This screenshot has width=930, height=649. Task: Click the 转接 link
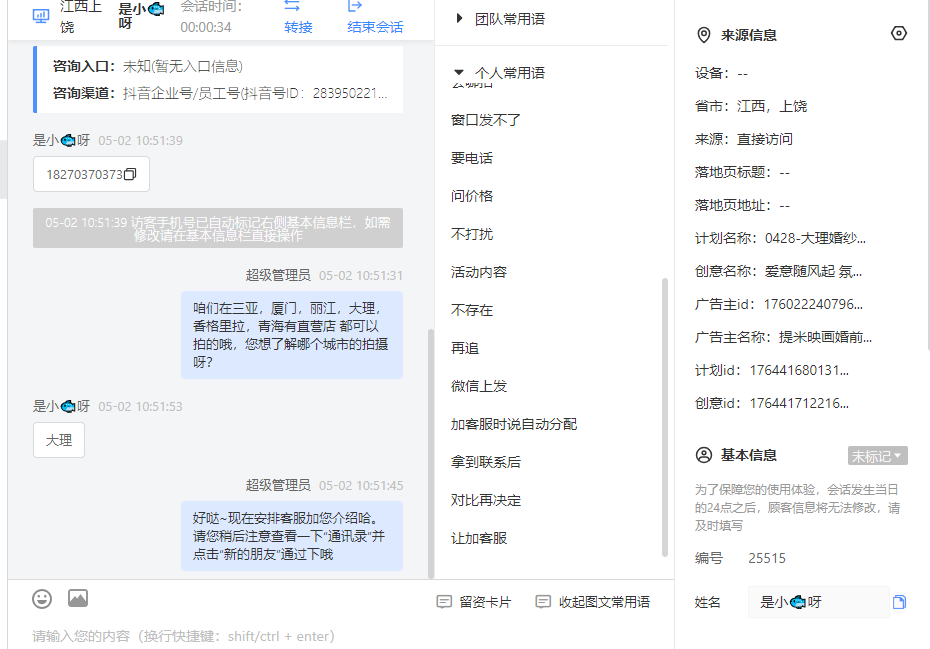click(x=298, y=27)
